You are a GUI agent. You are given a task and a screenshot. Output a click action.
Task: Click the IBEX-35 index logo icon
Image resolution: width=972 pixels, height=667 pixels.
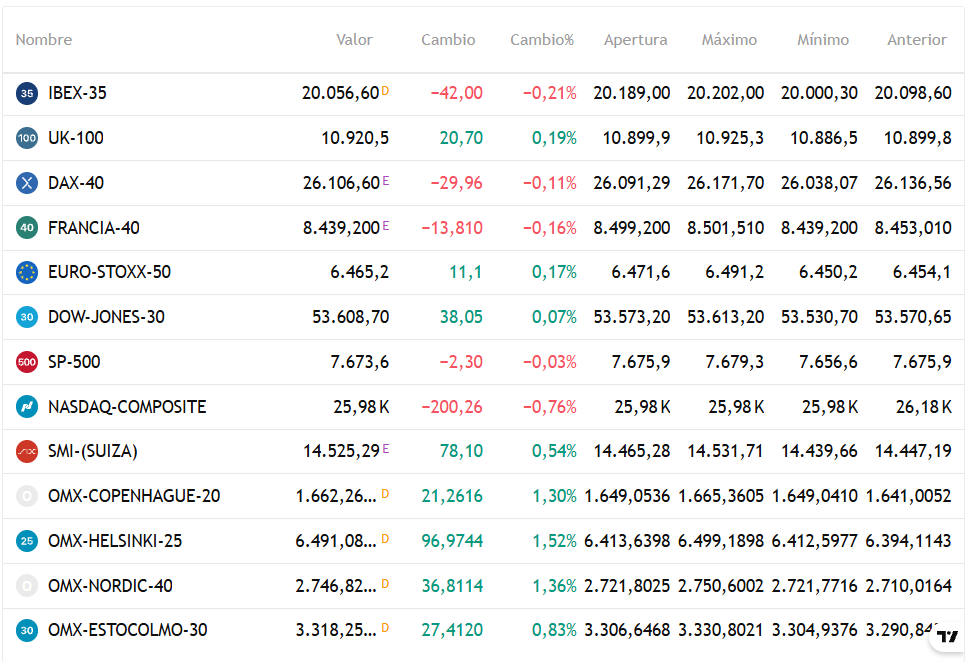27,94
